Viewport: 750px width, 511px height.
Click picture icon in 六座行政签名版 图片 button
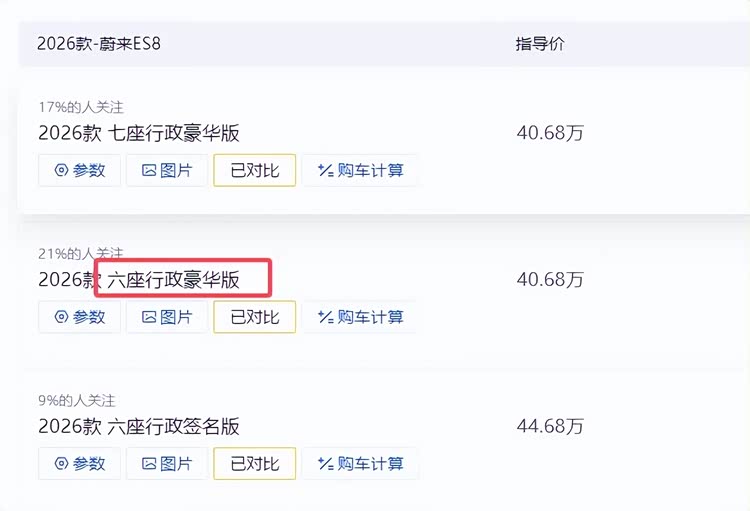149,464
